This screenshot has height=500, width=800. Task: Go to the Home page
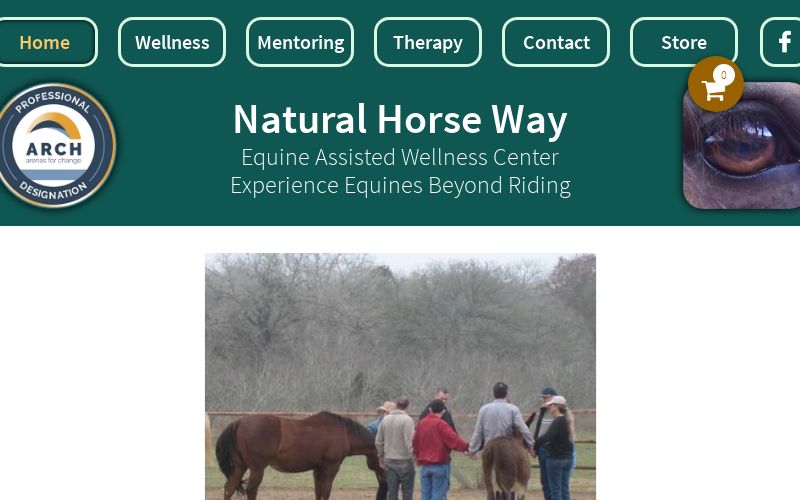[x=45, y=42]
